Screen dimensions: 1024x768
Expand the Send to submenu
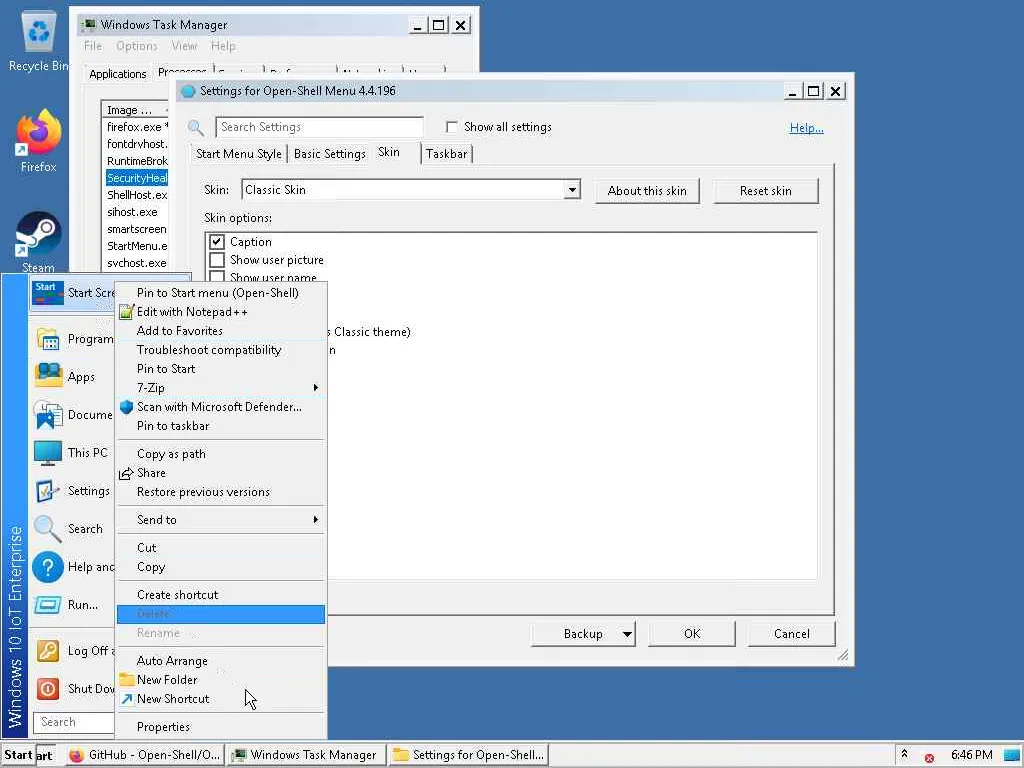click(x=221, y=520)
